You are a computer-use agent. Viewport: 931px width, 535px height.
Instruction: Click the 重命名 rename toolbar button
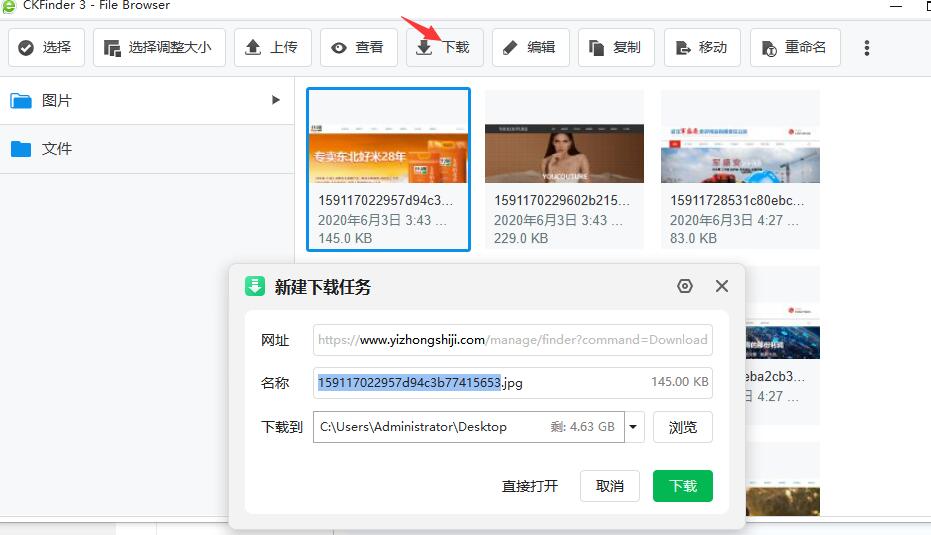click(x=795, y=47)
